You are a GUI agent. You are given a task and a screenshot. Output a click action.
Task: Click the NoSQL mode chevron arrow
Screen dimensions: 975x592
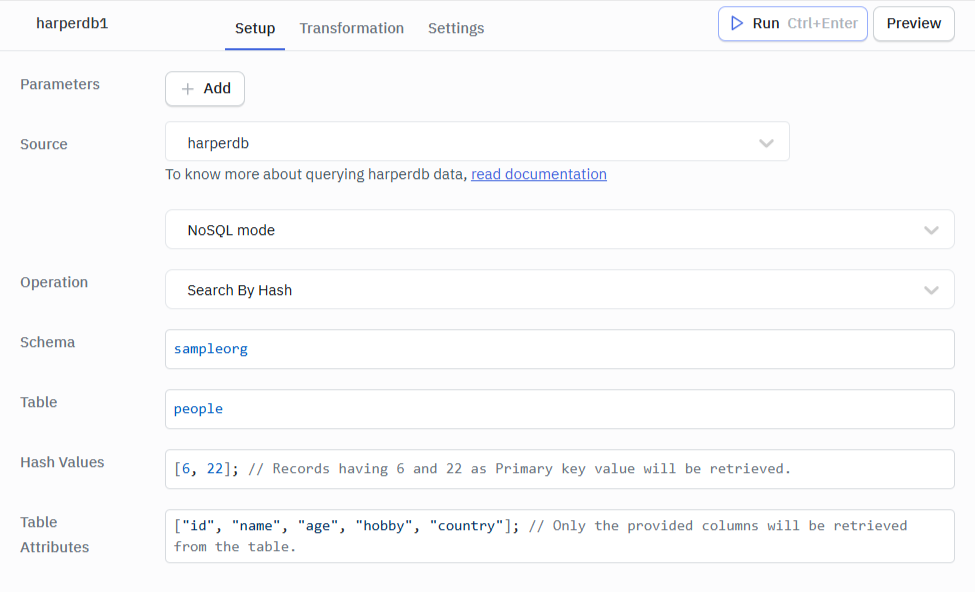[931, 230]
